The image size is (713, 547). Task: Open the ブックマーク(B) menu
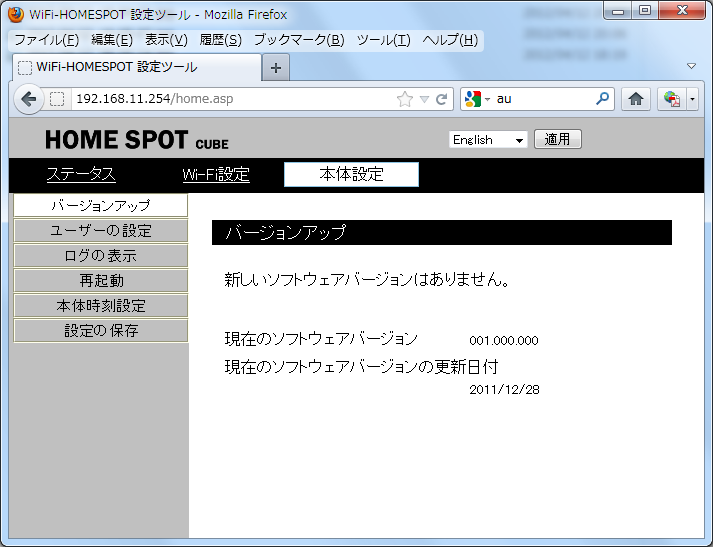pos(299,40)
